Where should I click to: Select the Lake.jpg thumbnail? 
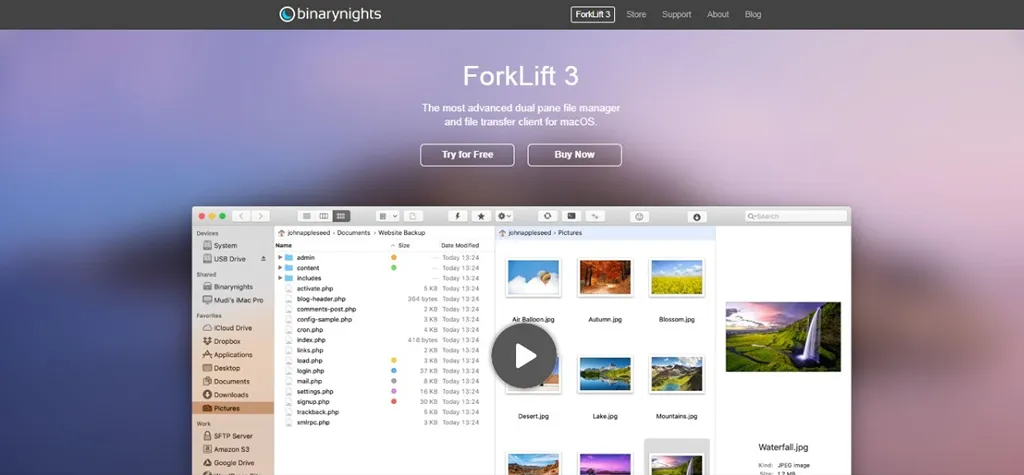point(605,374)
